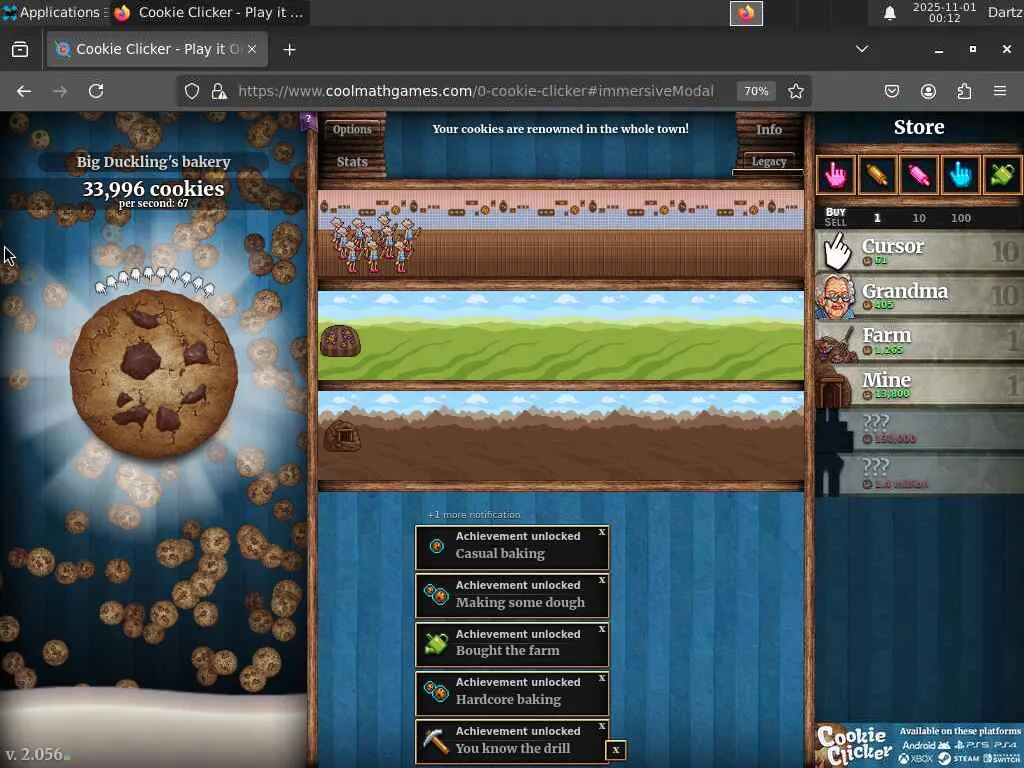Click the +1 more notification text
1024x768 pixels.
pos(474,515)
